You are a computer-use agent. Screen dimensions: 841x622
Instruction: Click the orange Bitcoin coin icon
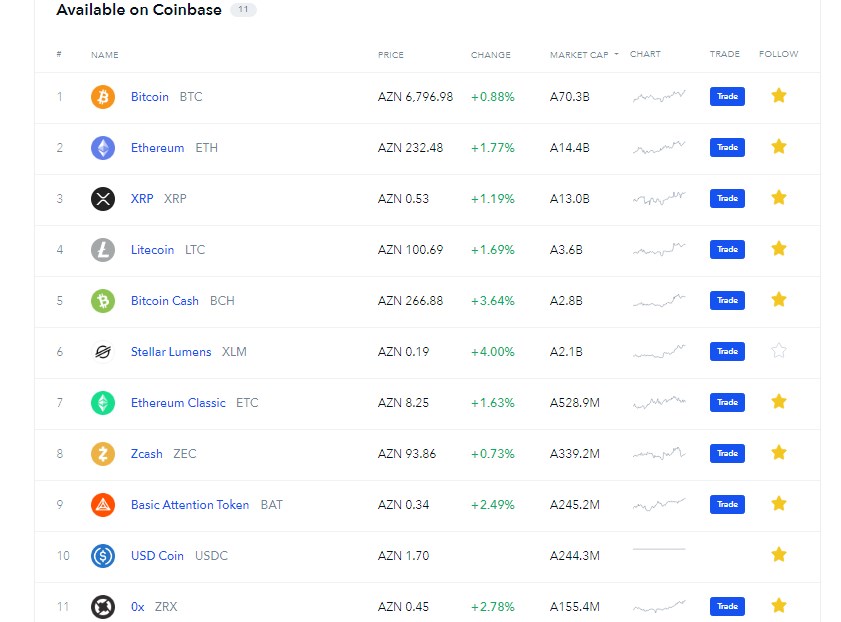pos(103,97)
